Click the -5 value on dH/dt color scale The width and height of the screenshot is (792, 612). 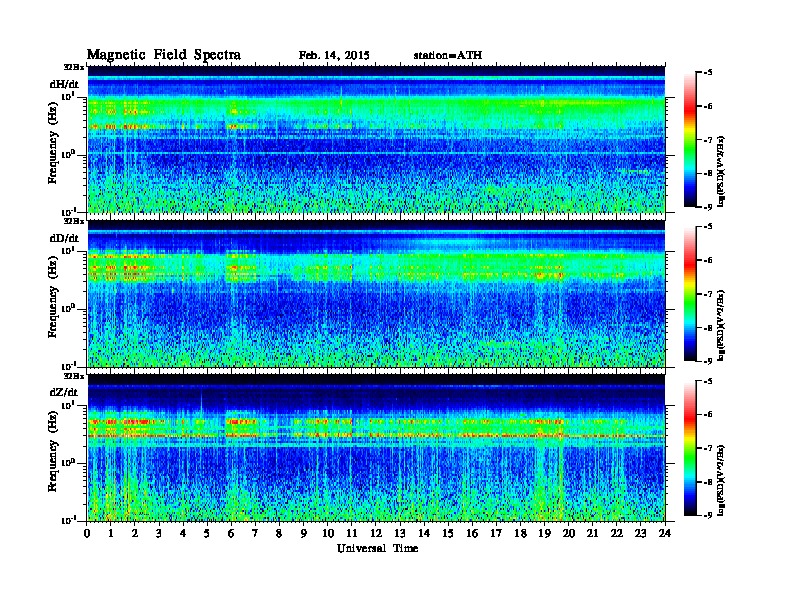click(x=708, y=73)
